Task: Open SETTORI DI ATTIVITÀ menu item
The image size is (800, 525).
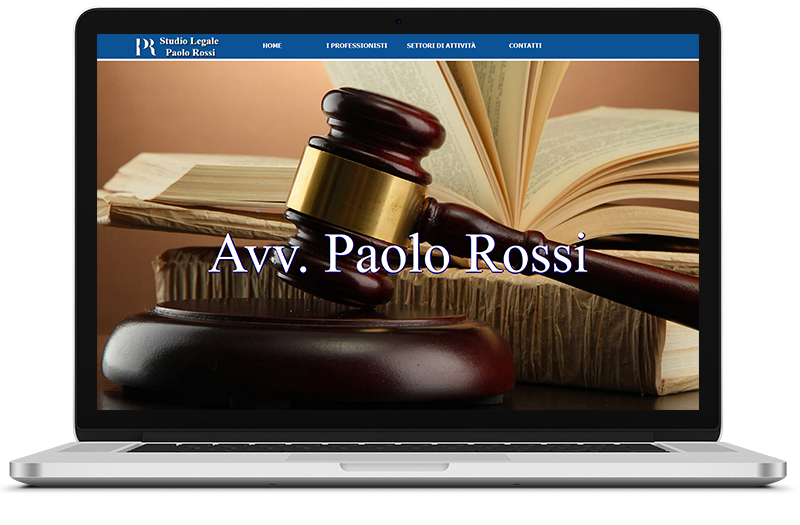Action: pyautogui.click(x=441, y=45)
